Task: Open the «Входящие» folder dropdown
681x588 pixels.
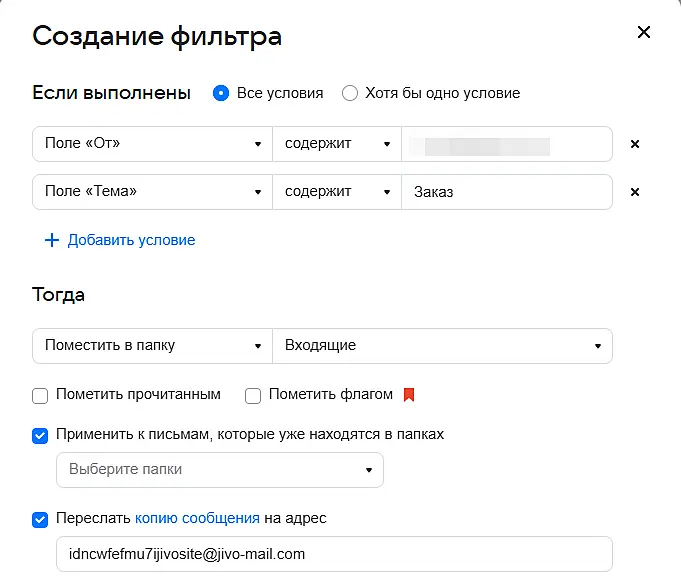Action: [x=442, y=346]
